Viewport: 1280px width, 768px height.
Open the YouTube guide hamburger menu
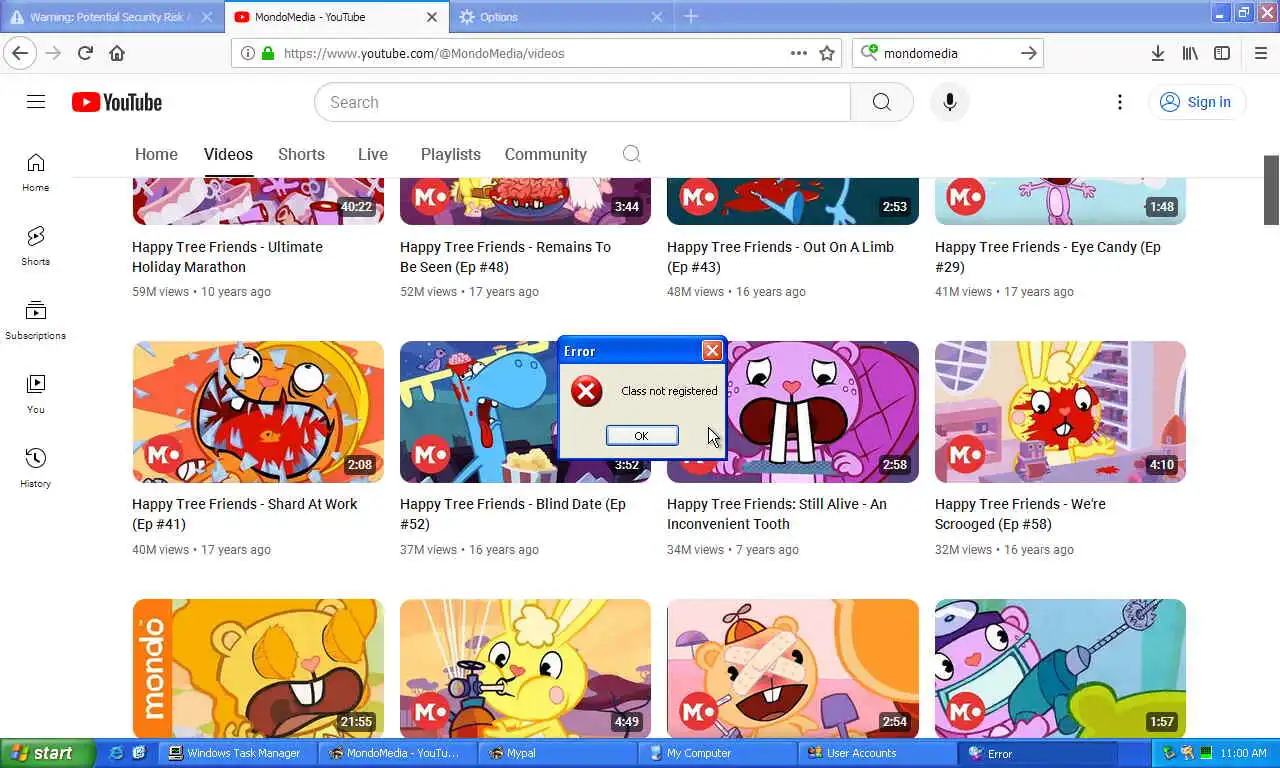coord(36,102)
